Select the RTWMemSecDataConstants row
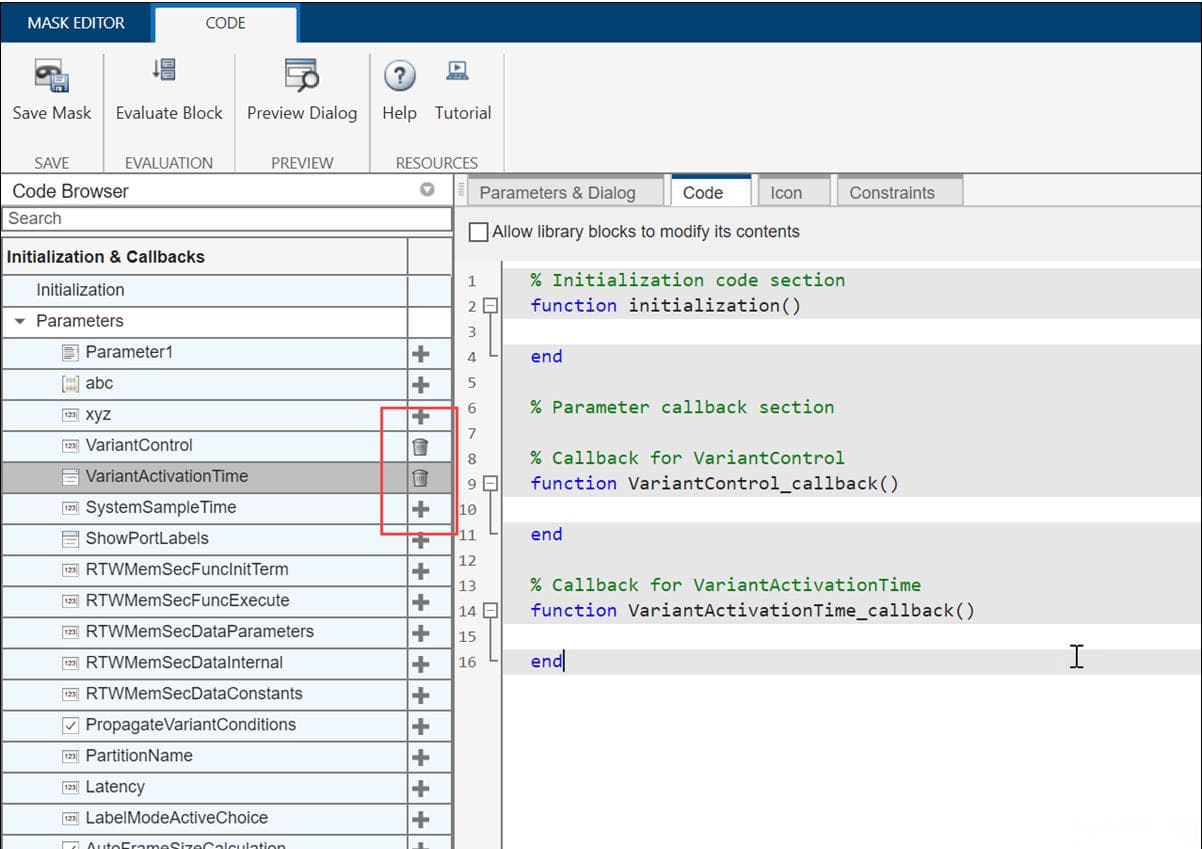This screenshot has width=1202, height=849. click(205, 693)
